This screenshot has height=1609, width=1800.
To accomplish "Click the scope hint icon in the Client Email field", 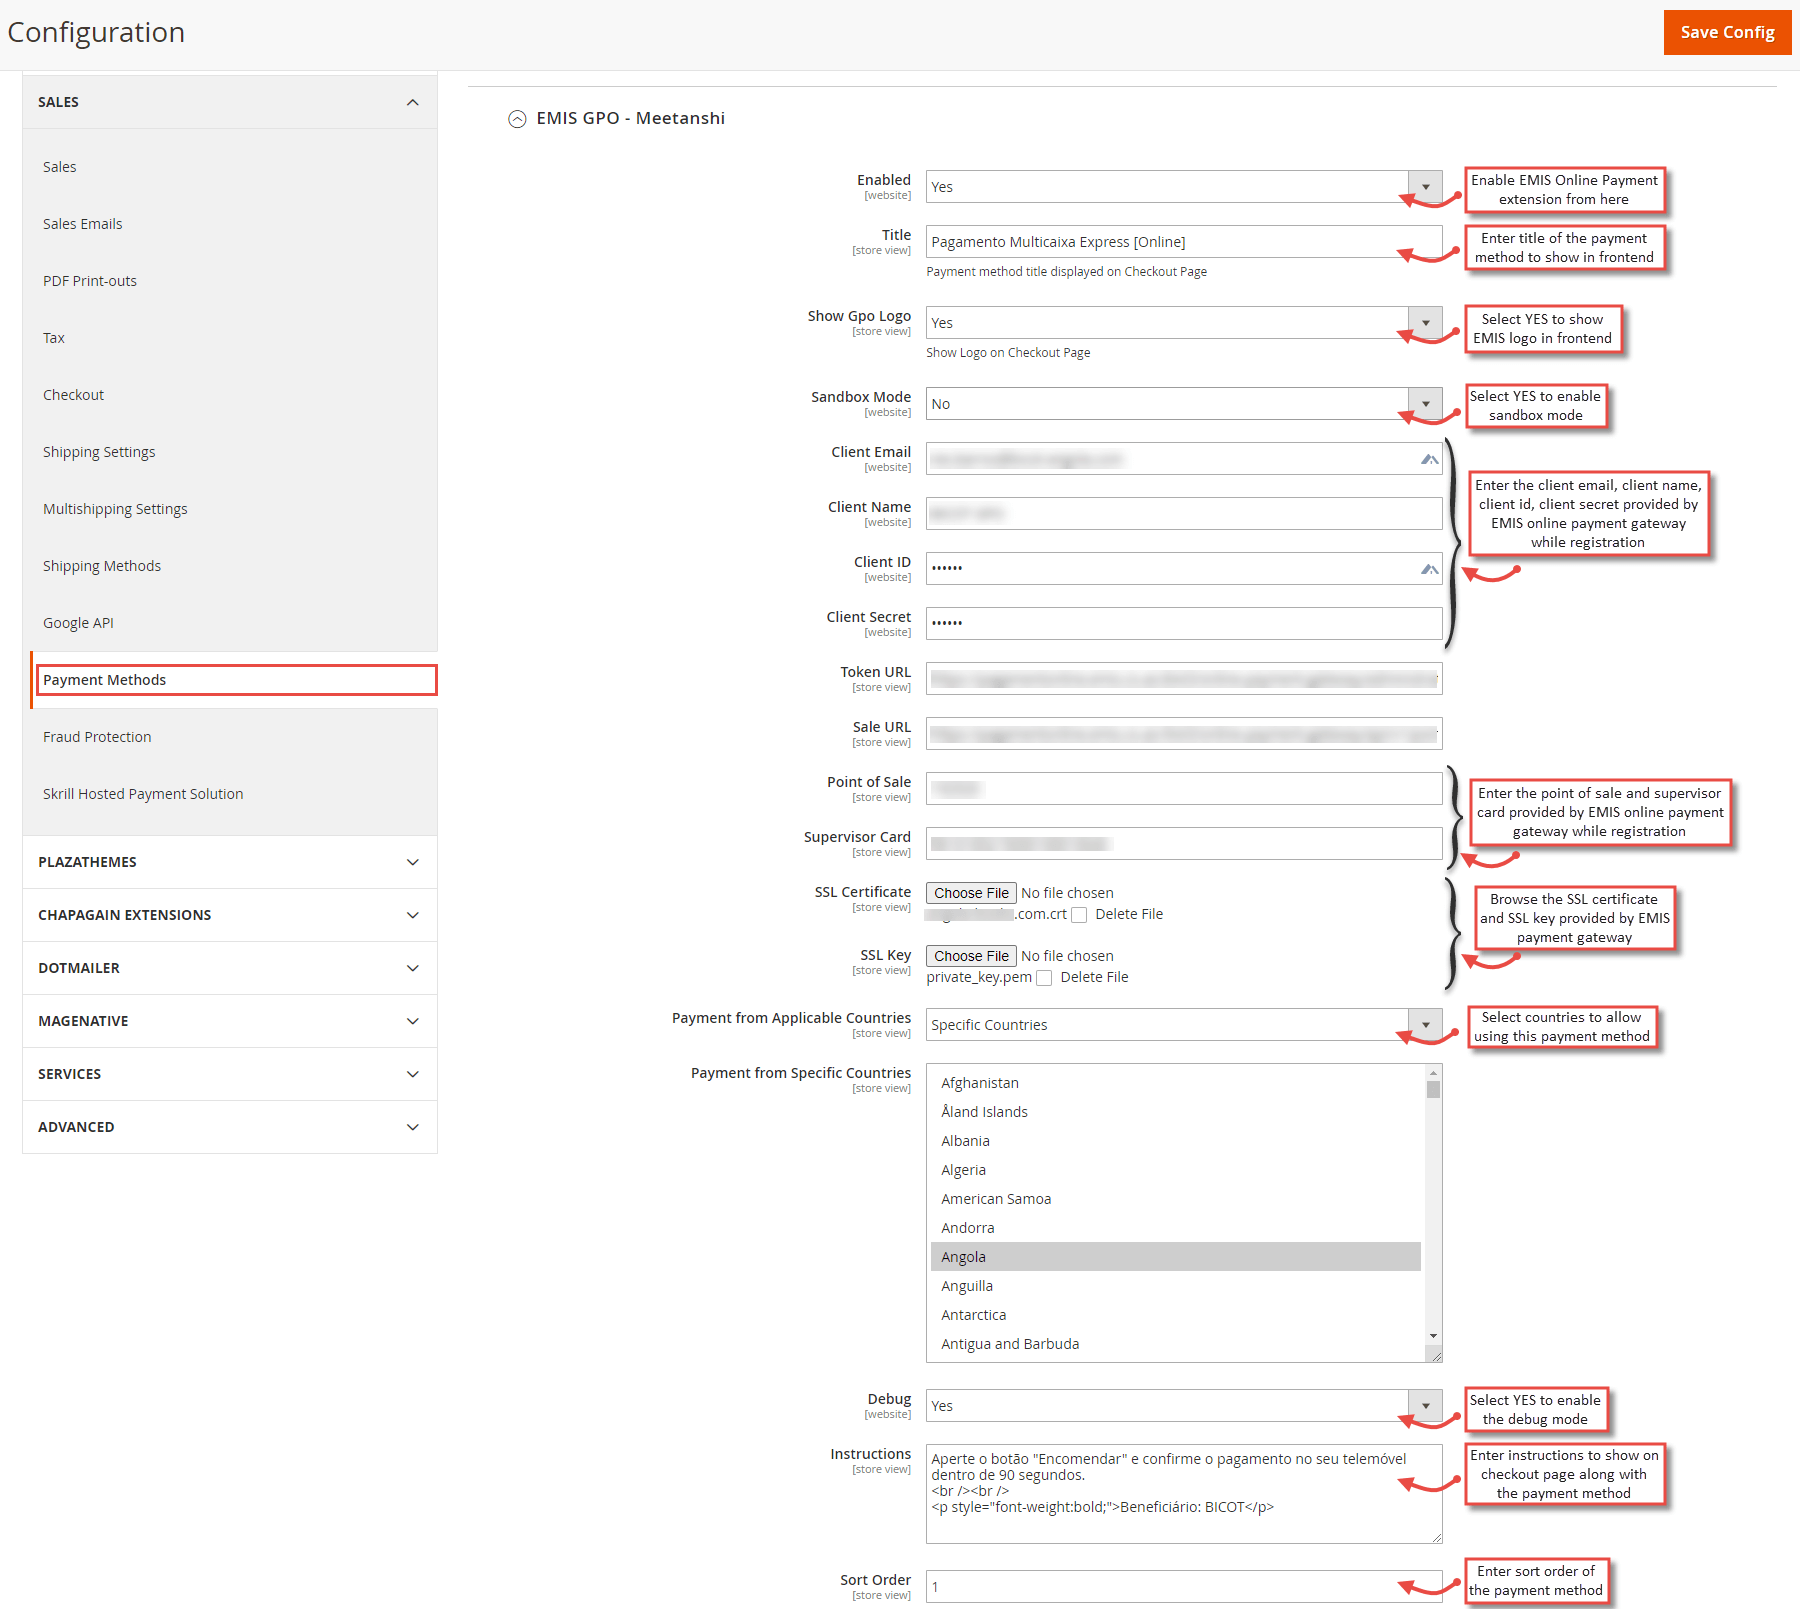I will (x=1429, y=459).
